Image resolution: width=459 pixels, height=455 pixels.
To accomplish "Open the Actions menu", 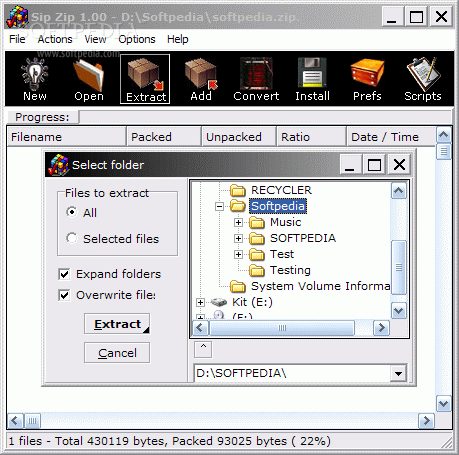I will pos(55,39).
